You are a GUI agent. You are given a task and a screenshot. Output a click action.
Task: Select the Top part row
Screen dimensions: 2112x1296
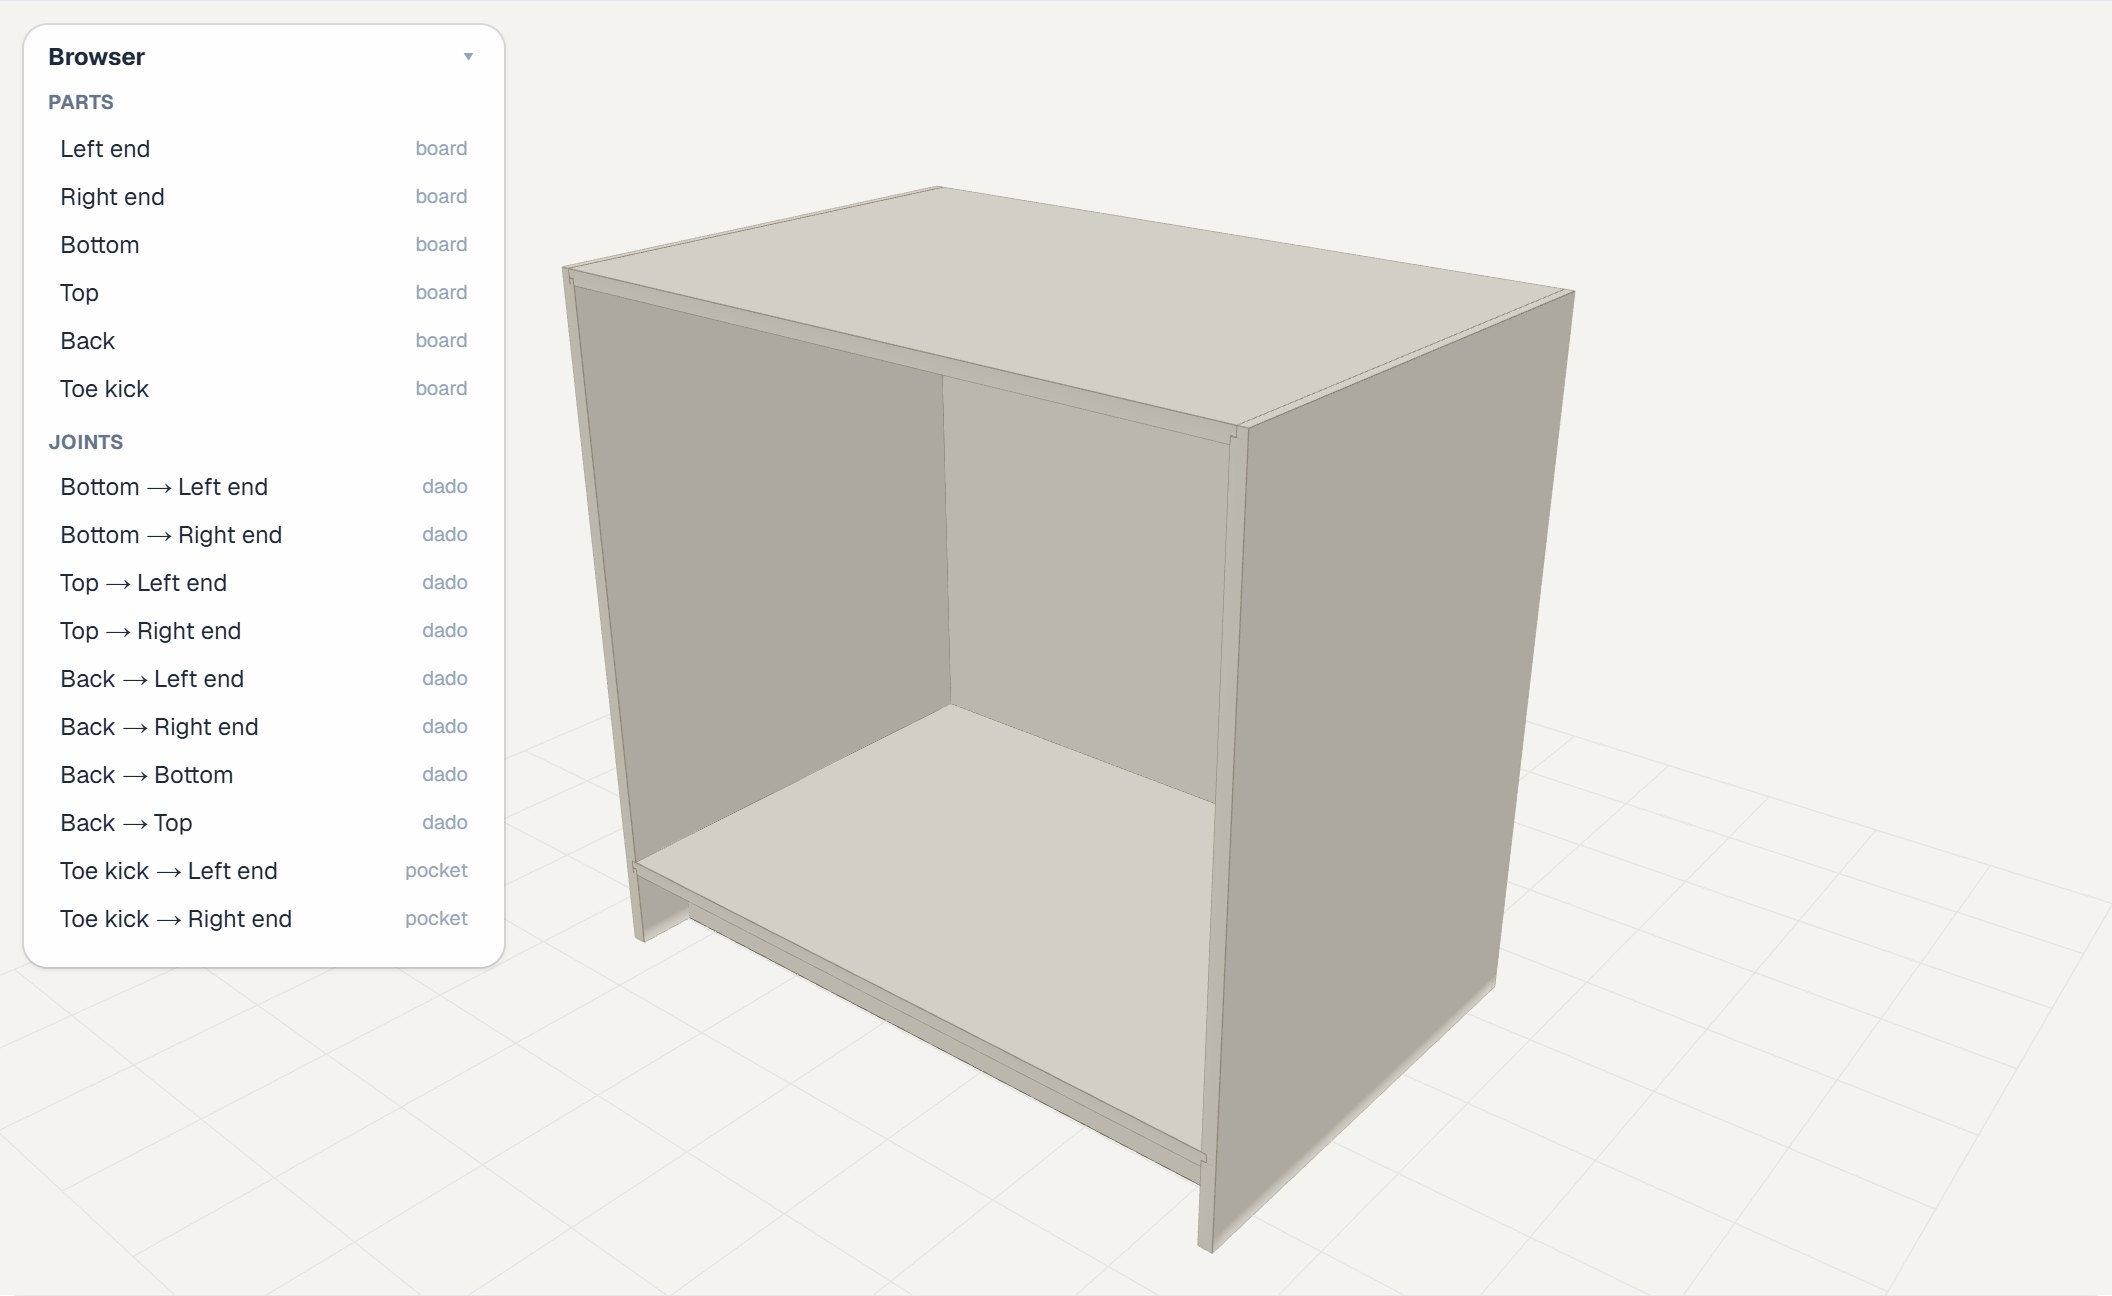[x=263, y=293]
